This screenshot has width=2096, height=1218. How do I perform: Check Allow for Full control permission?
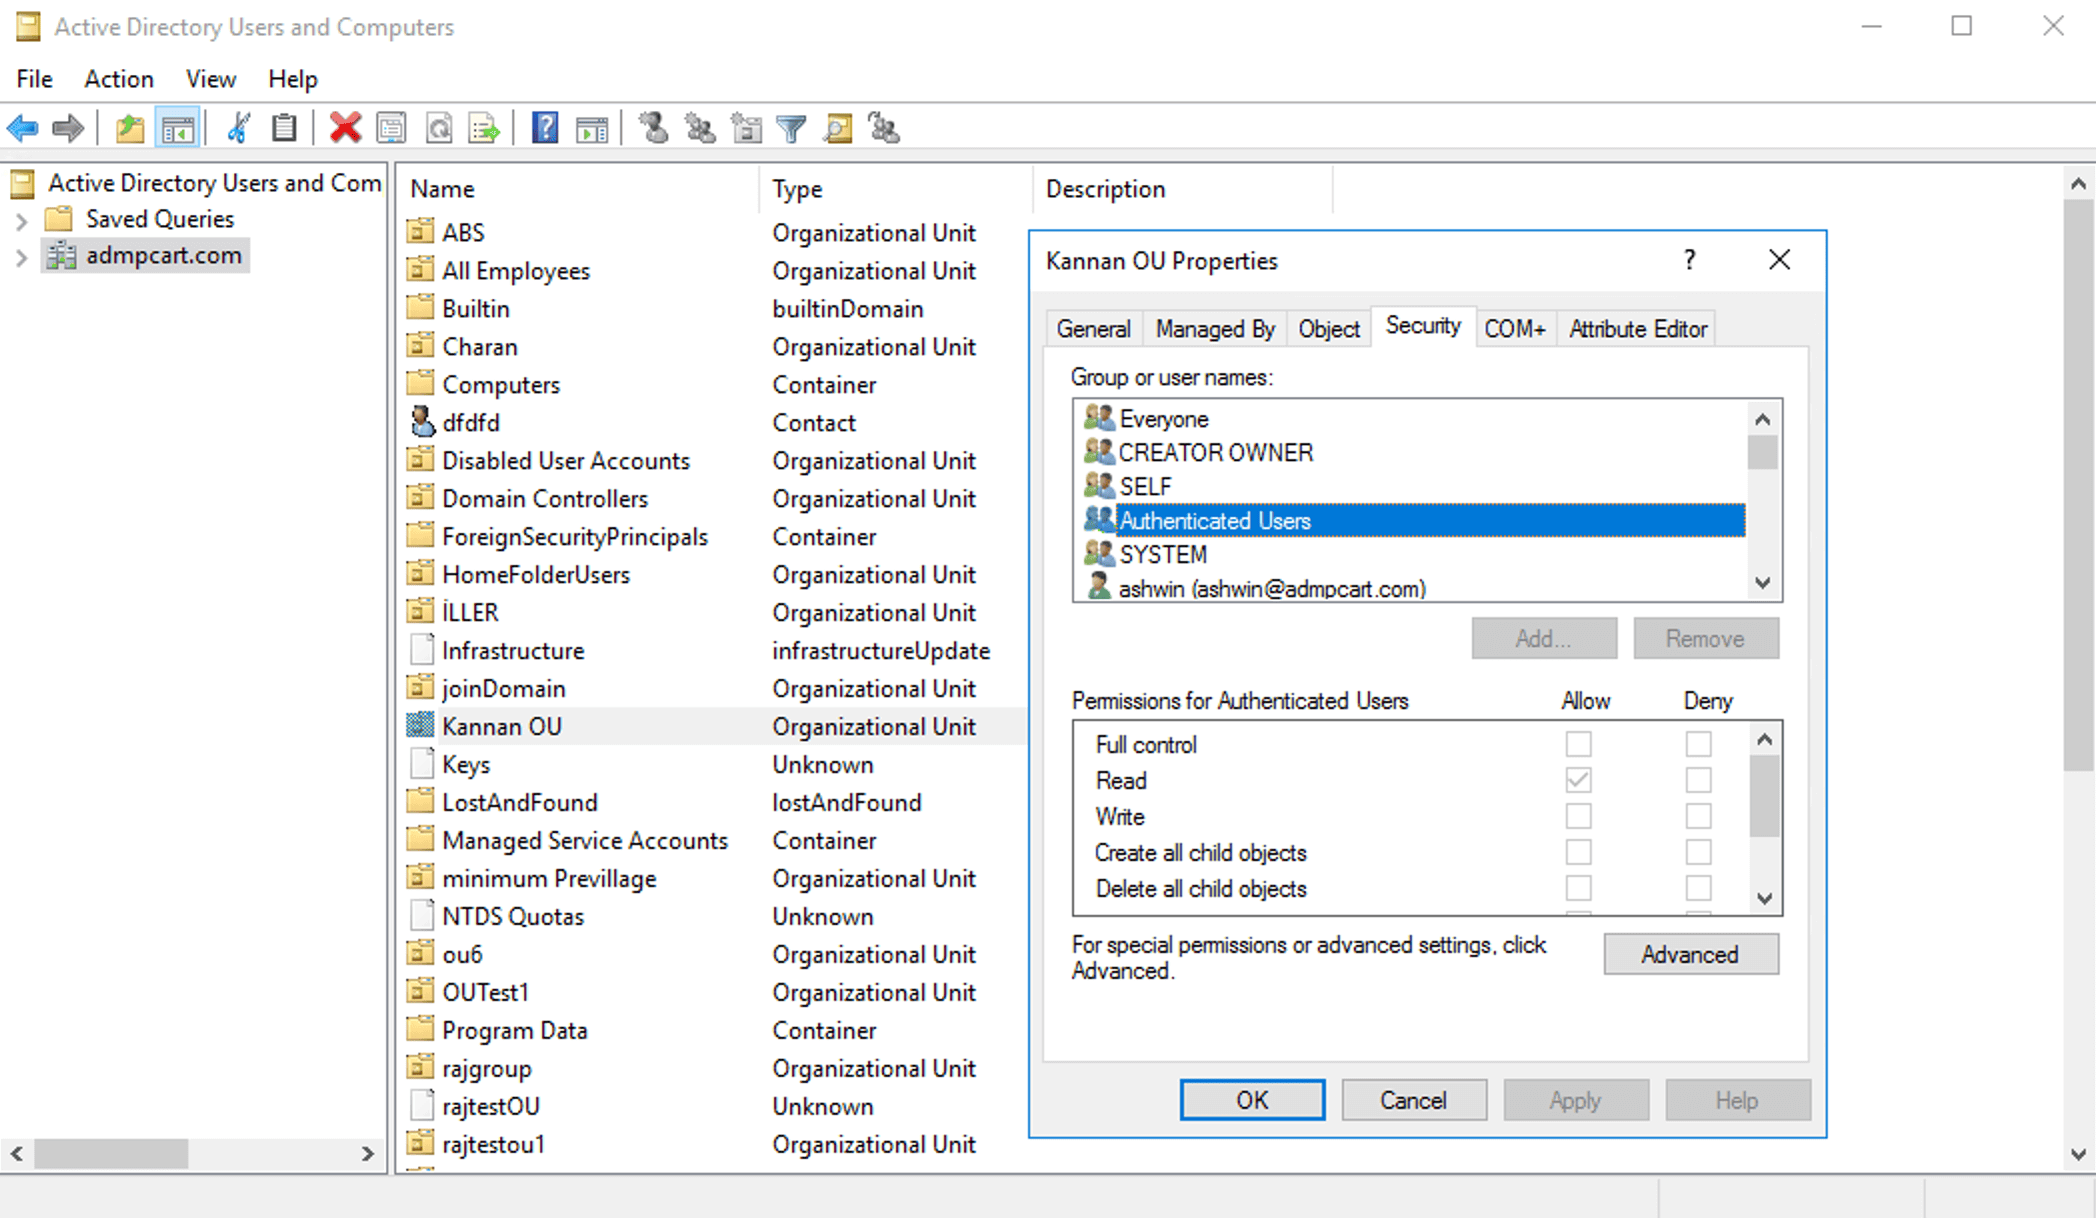coord(1578,744)
